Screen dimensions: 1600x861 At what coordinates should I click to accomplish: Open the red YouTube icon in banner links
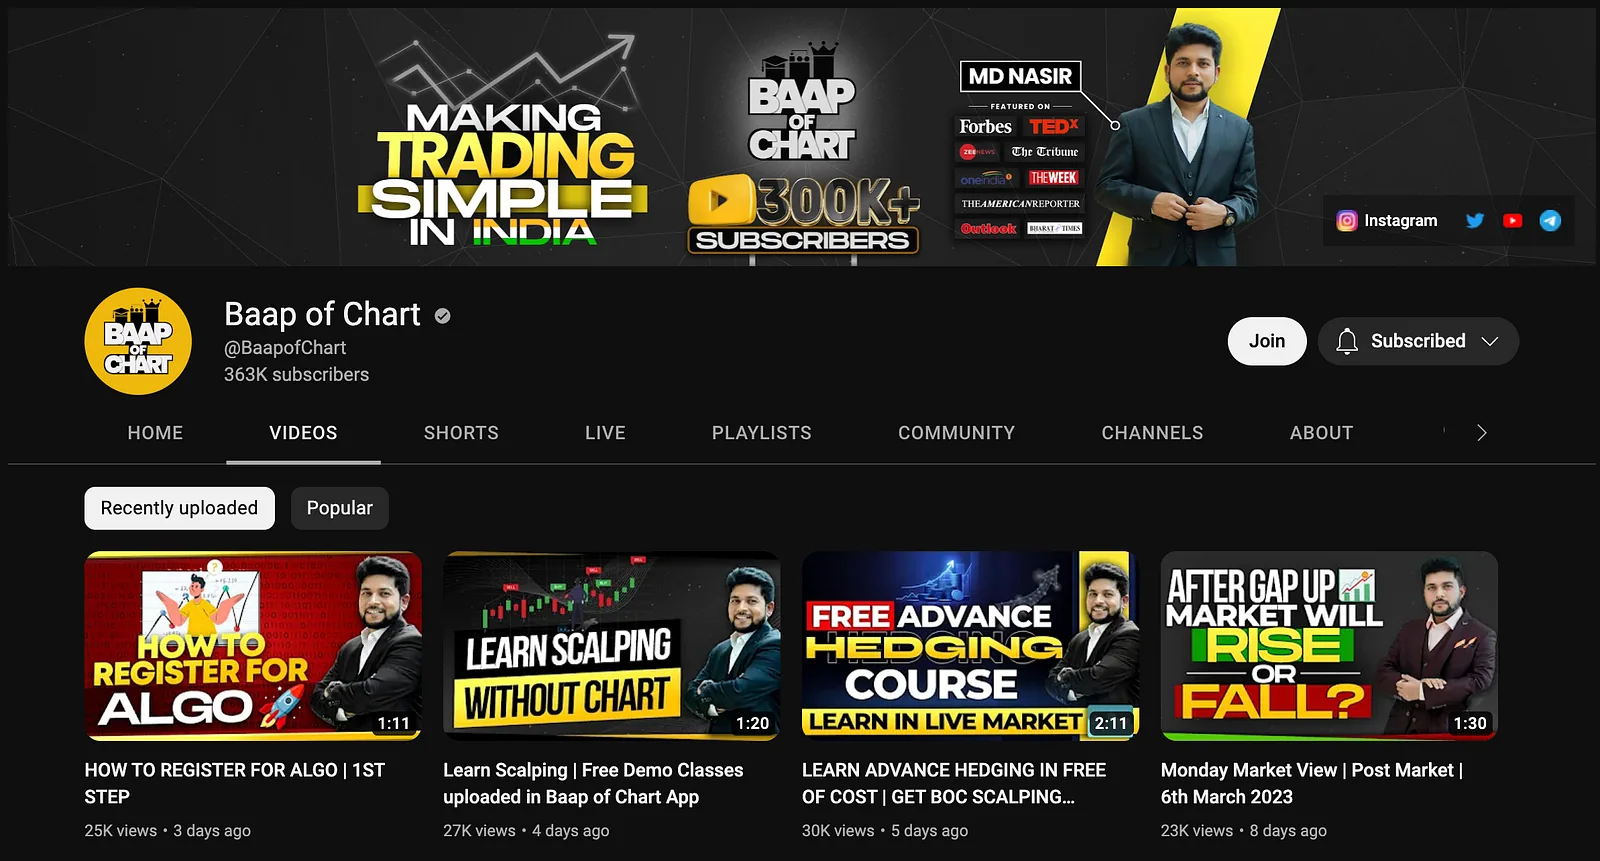1513,221
